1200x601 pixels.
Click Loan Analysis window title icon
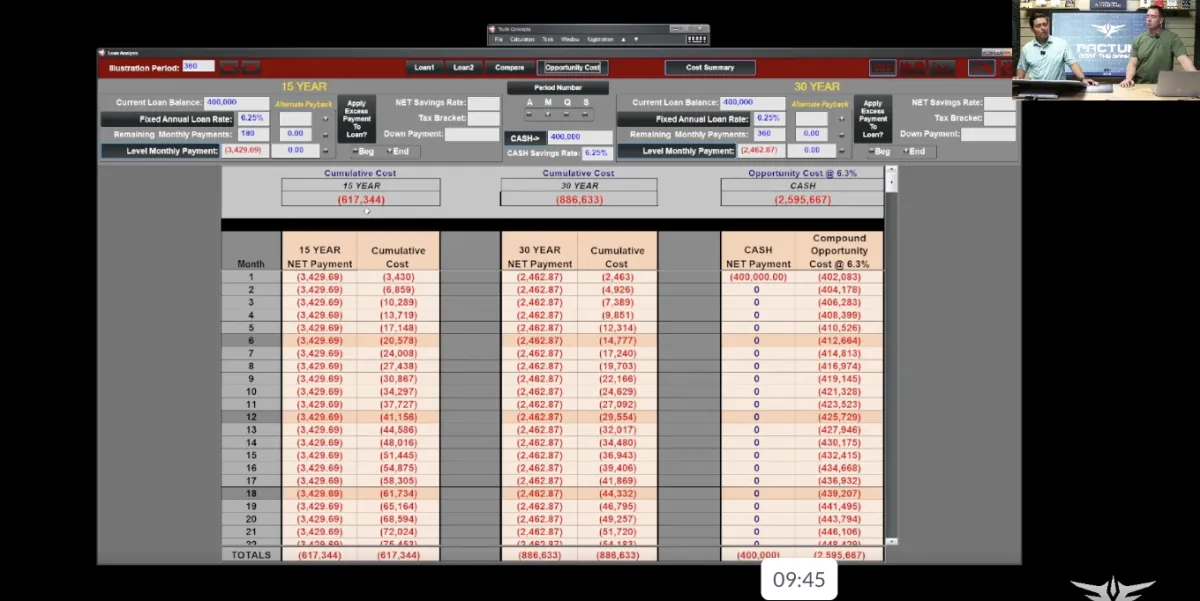click(101, 53)
